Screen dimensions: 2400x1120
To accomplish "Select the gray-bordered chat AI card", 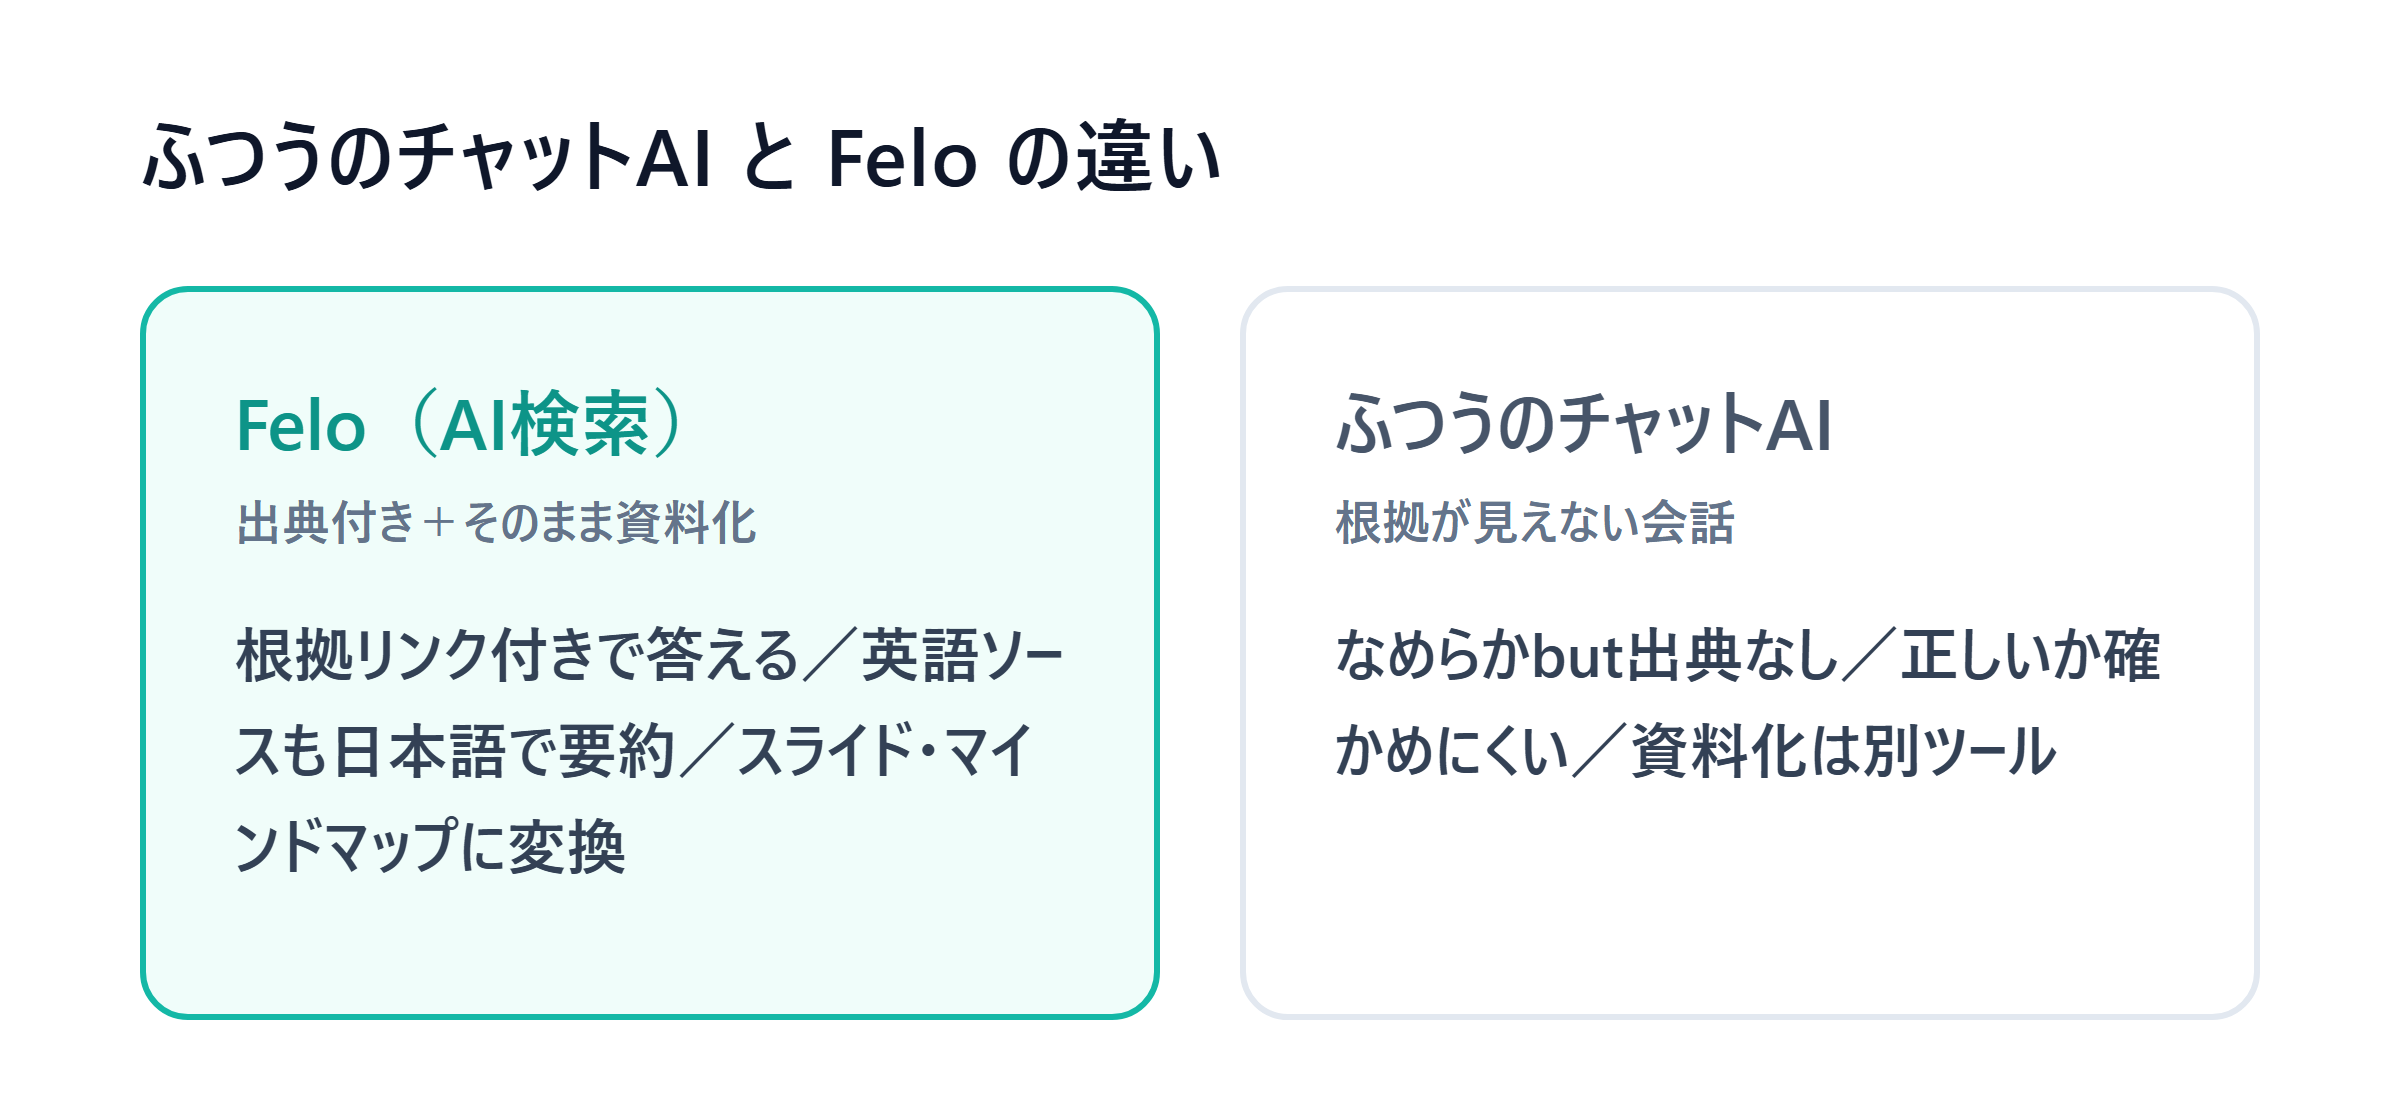I will click(1749, 653).
